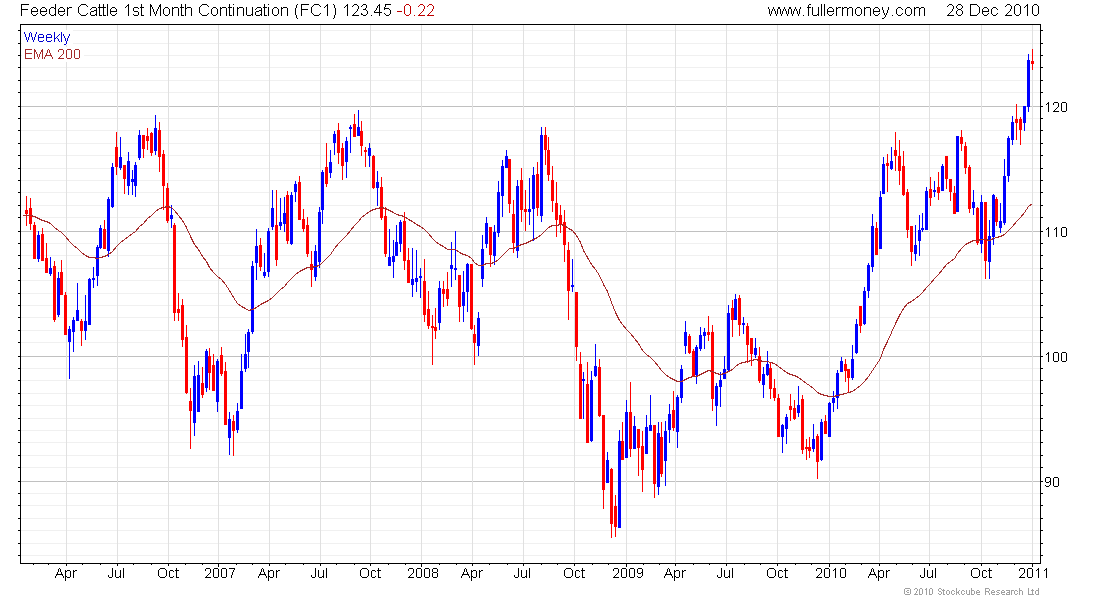The height and width of the screenshot is (600, 1100).
Task: Click the first "Apr" label before 2007
Action: tap(65, 573)
